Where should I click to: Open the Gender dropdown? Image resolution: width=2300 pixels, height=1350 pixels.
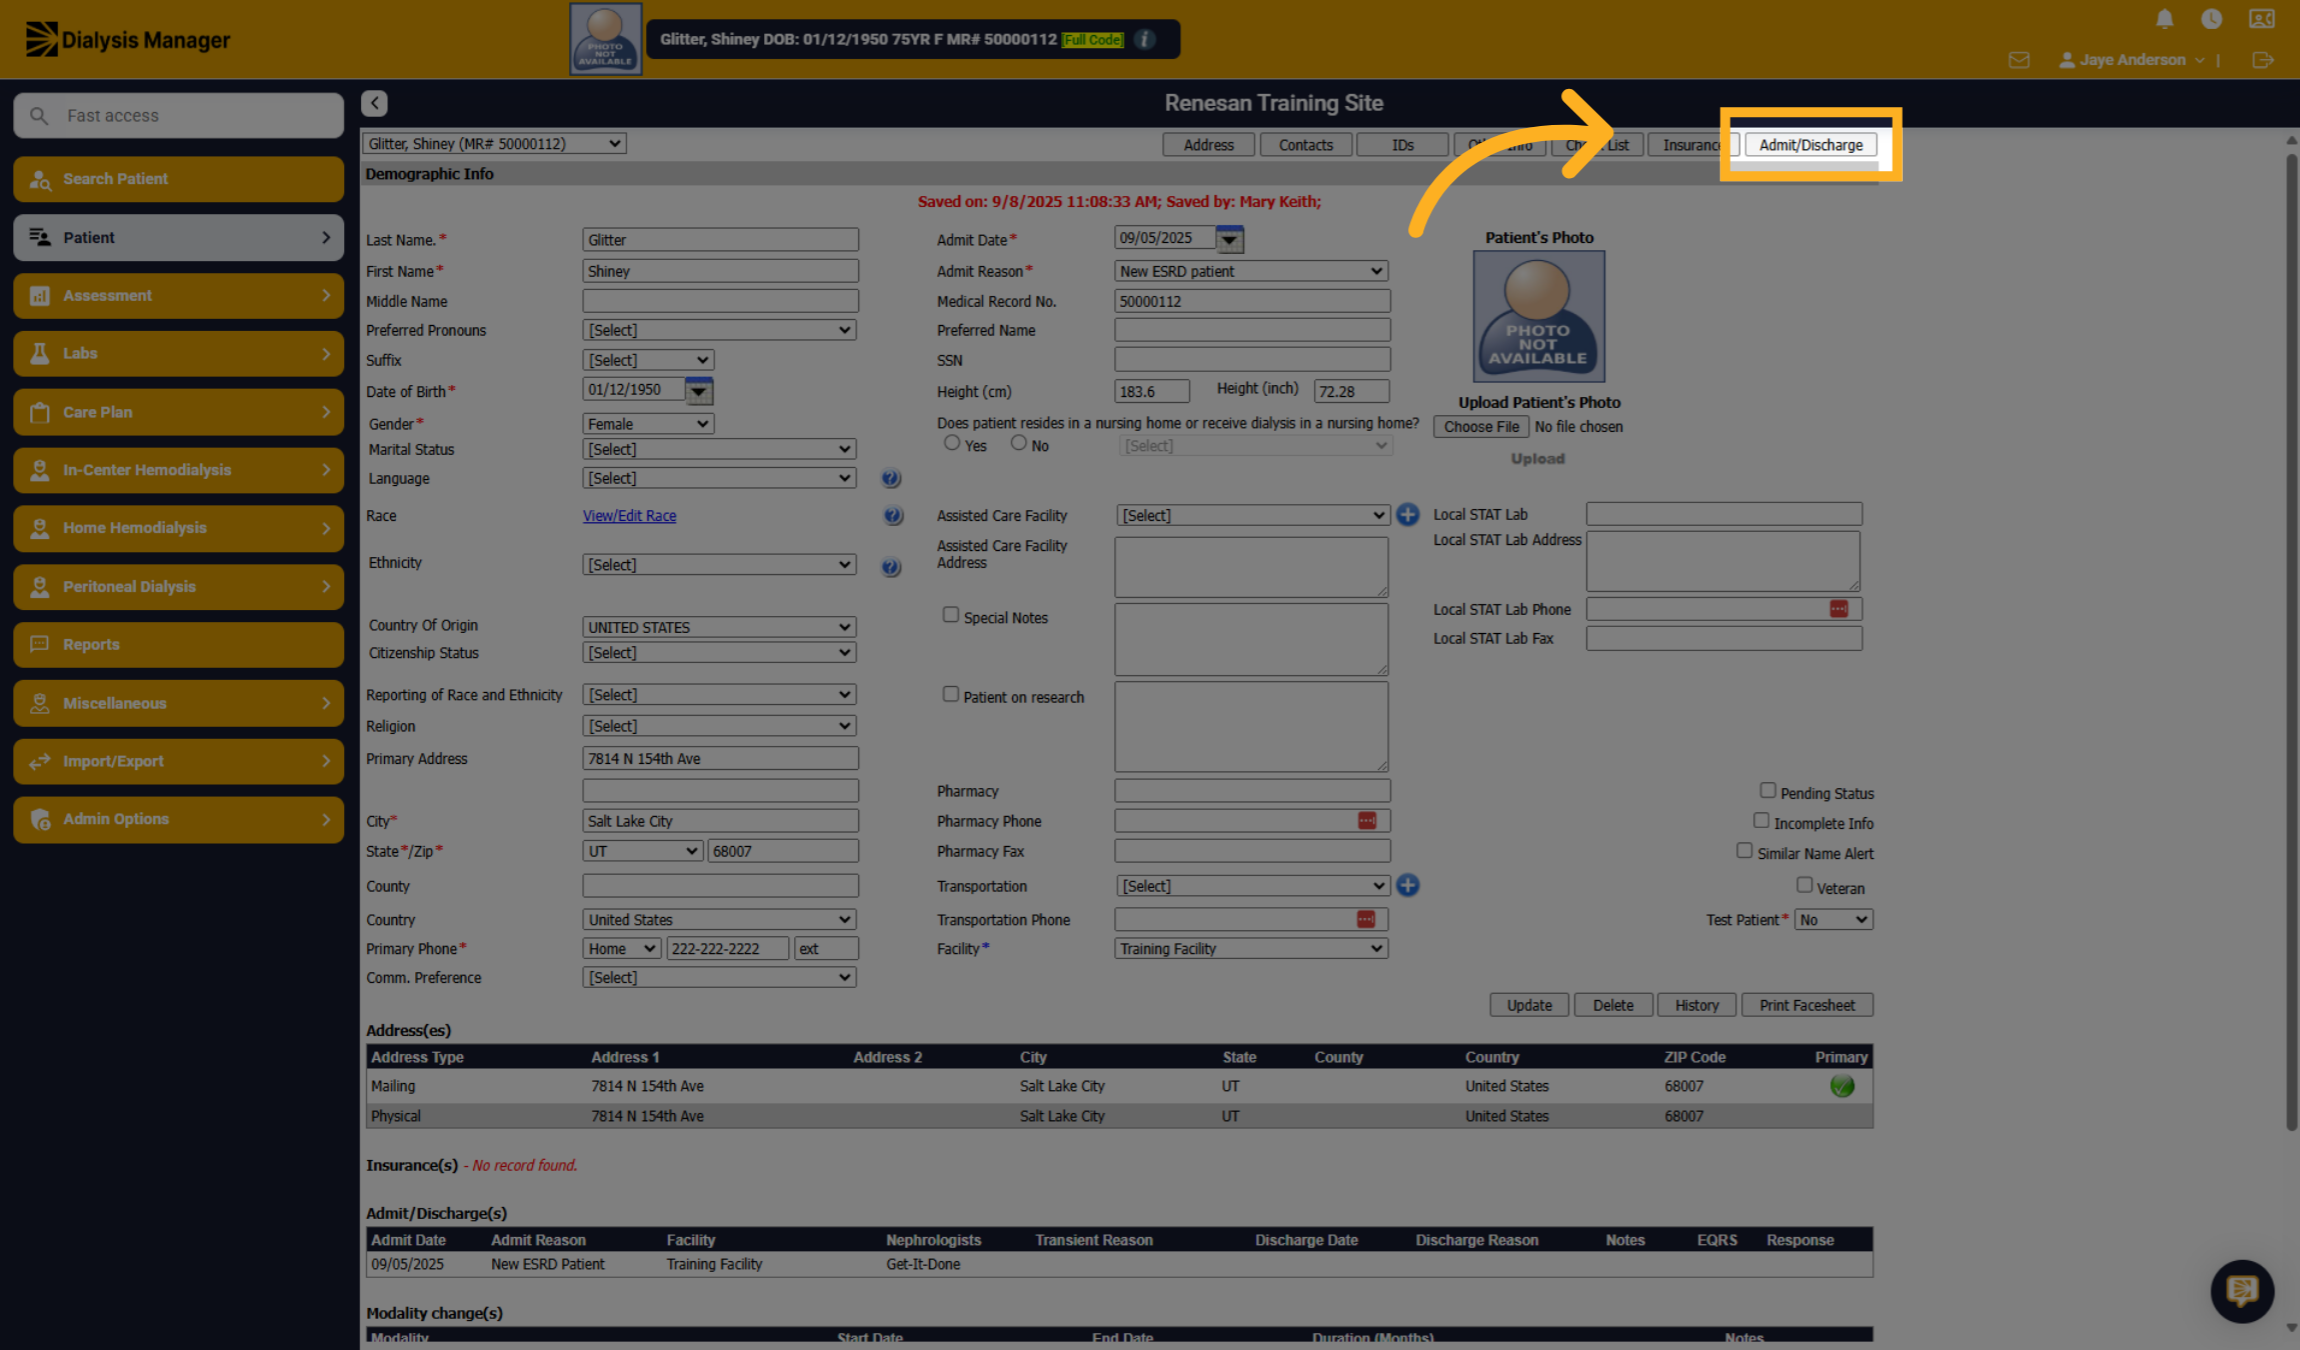click(648, 424)
